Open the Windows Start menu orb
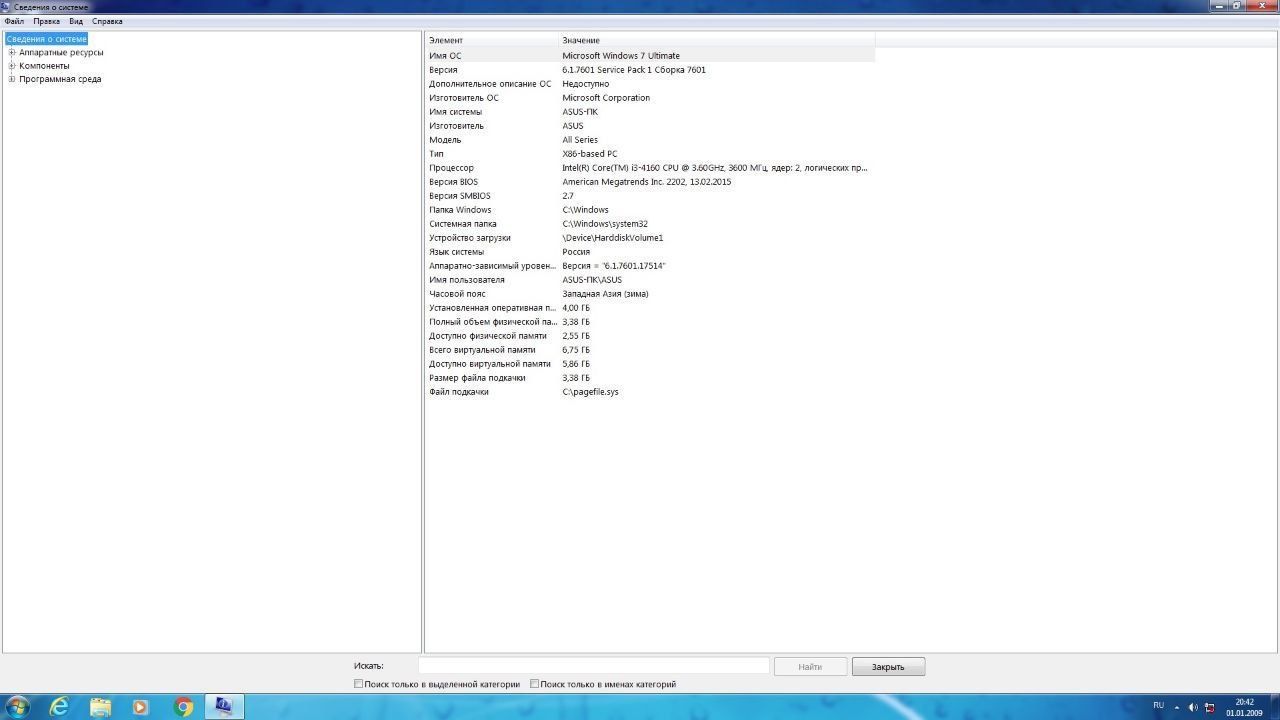The height and width of the screenshot is (720, 1280). (x=16, y=707)
